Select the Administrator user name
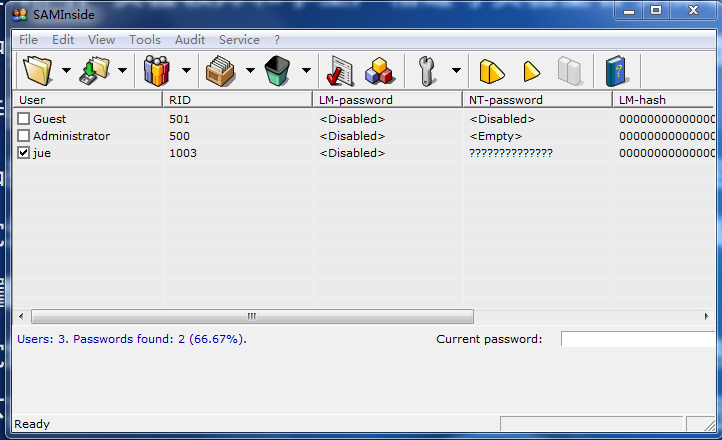The width and height of the screenshot is (722, 440). 71,136
